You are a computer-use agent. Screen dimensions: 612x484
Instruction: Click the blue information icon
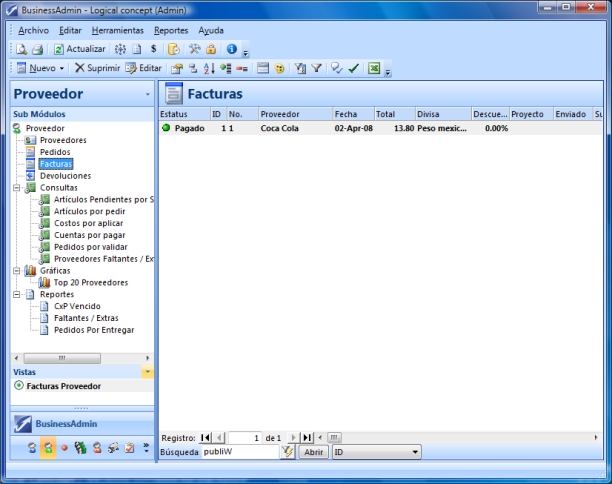pyautogui.click(x=230, y=49)
